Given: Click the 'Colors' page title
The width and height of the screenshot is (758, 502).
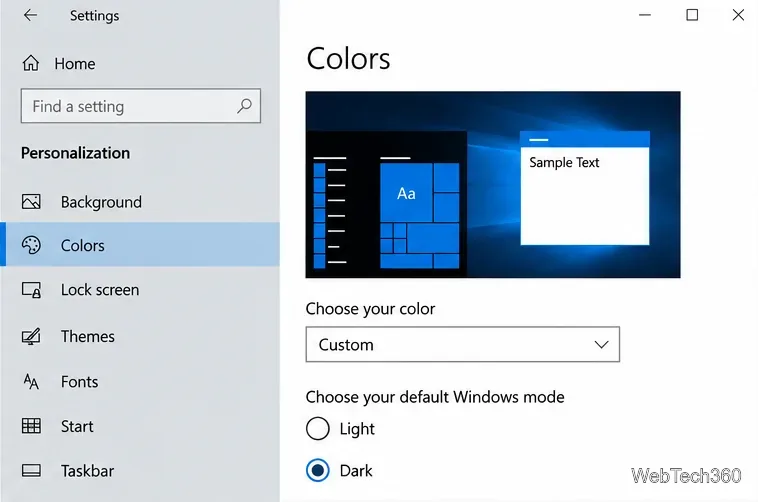Looking at the screenshot, I should click(348, 59).
